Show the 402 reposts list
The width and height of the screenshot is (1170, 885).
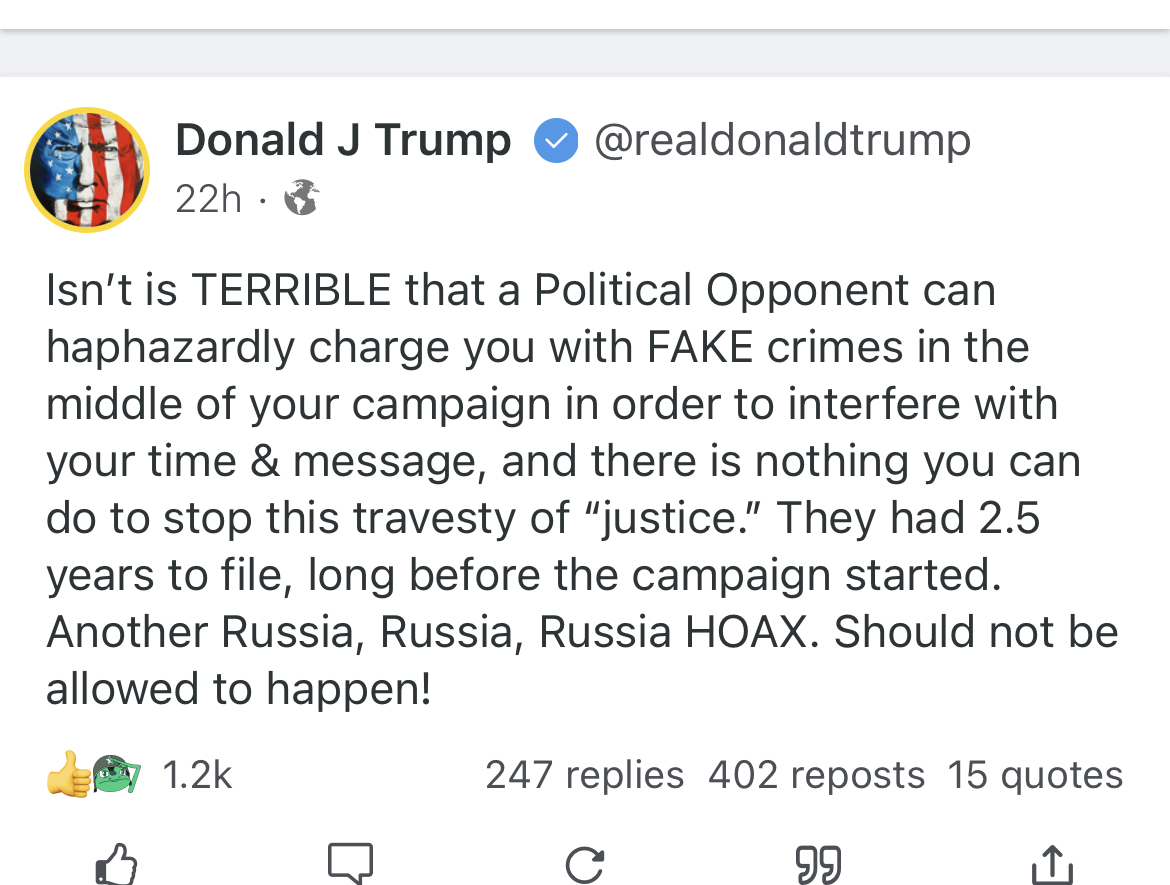(x=816, y=775)
